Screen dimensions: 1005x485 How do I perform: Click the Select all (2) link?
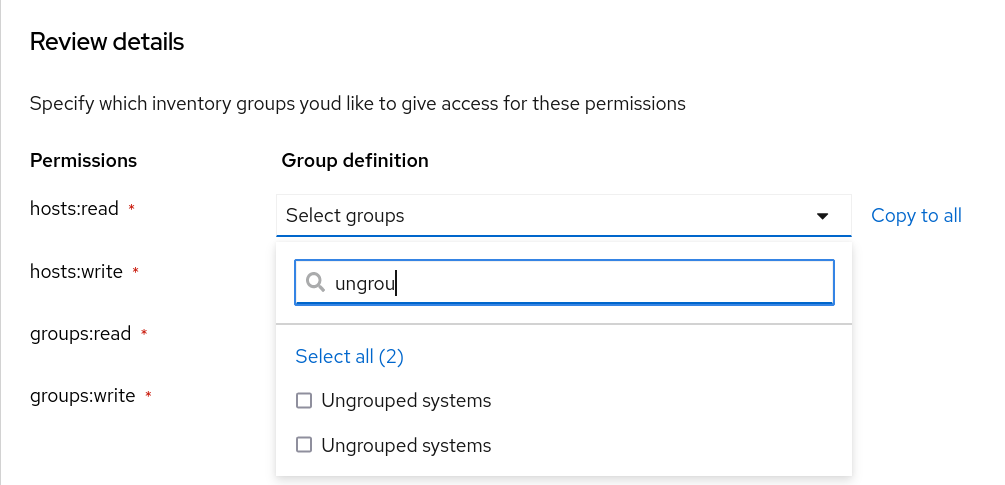pyautogui.click(x=349, y=356)
